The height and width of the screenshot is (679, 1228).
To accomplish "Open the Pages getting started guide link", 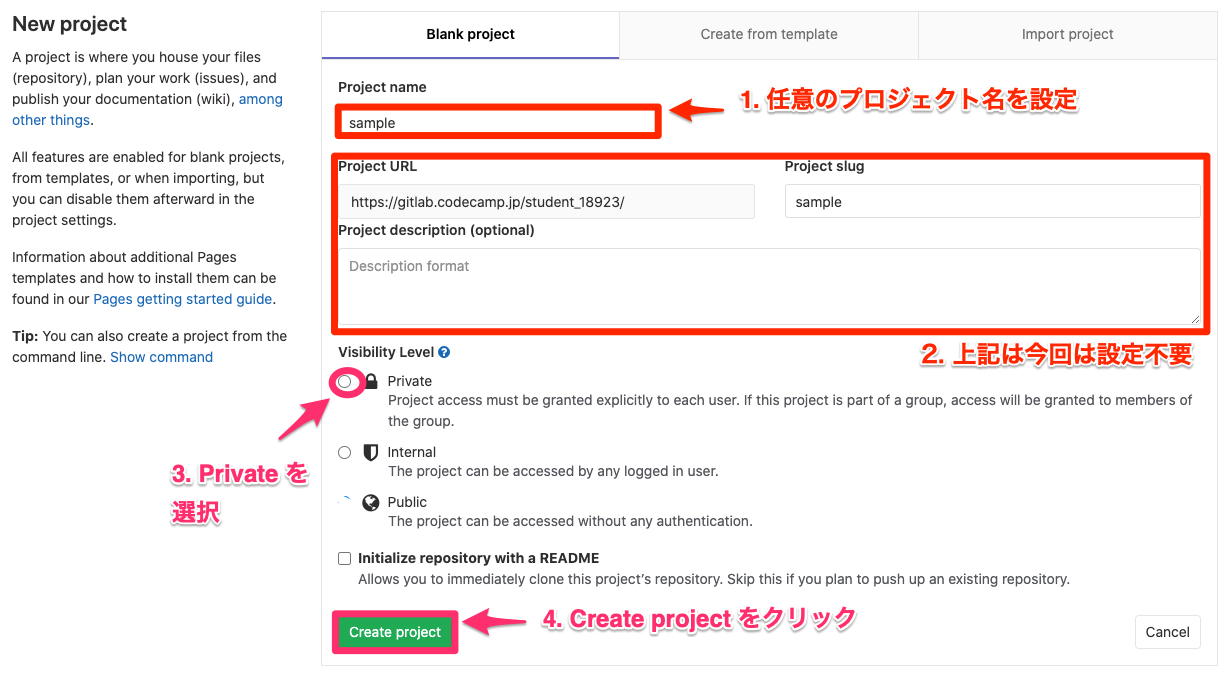I will click(182, 299).
